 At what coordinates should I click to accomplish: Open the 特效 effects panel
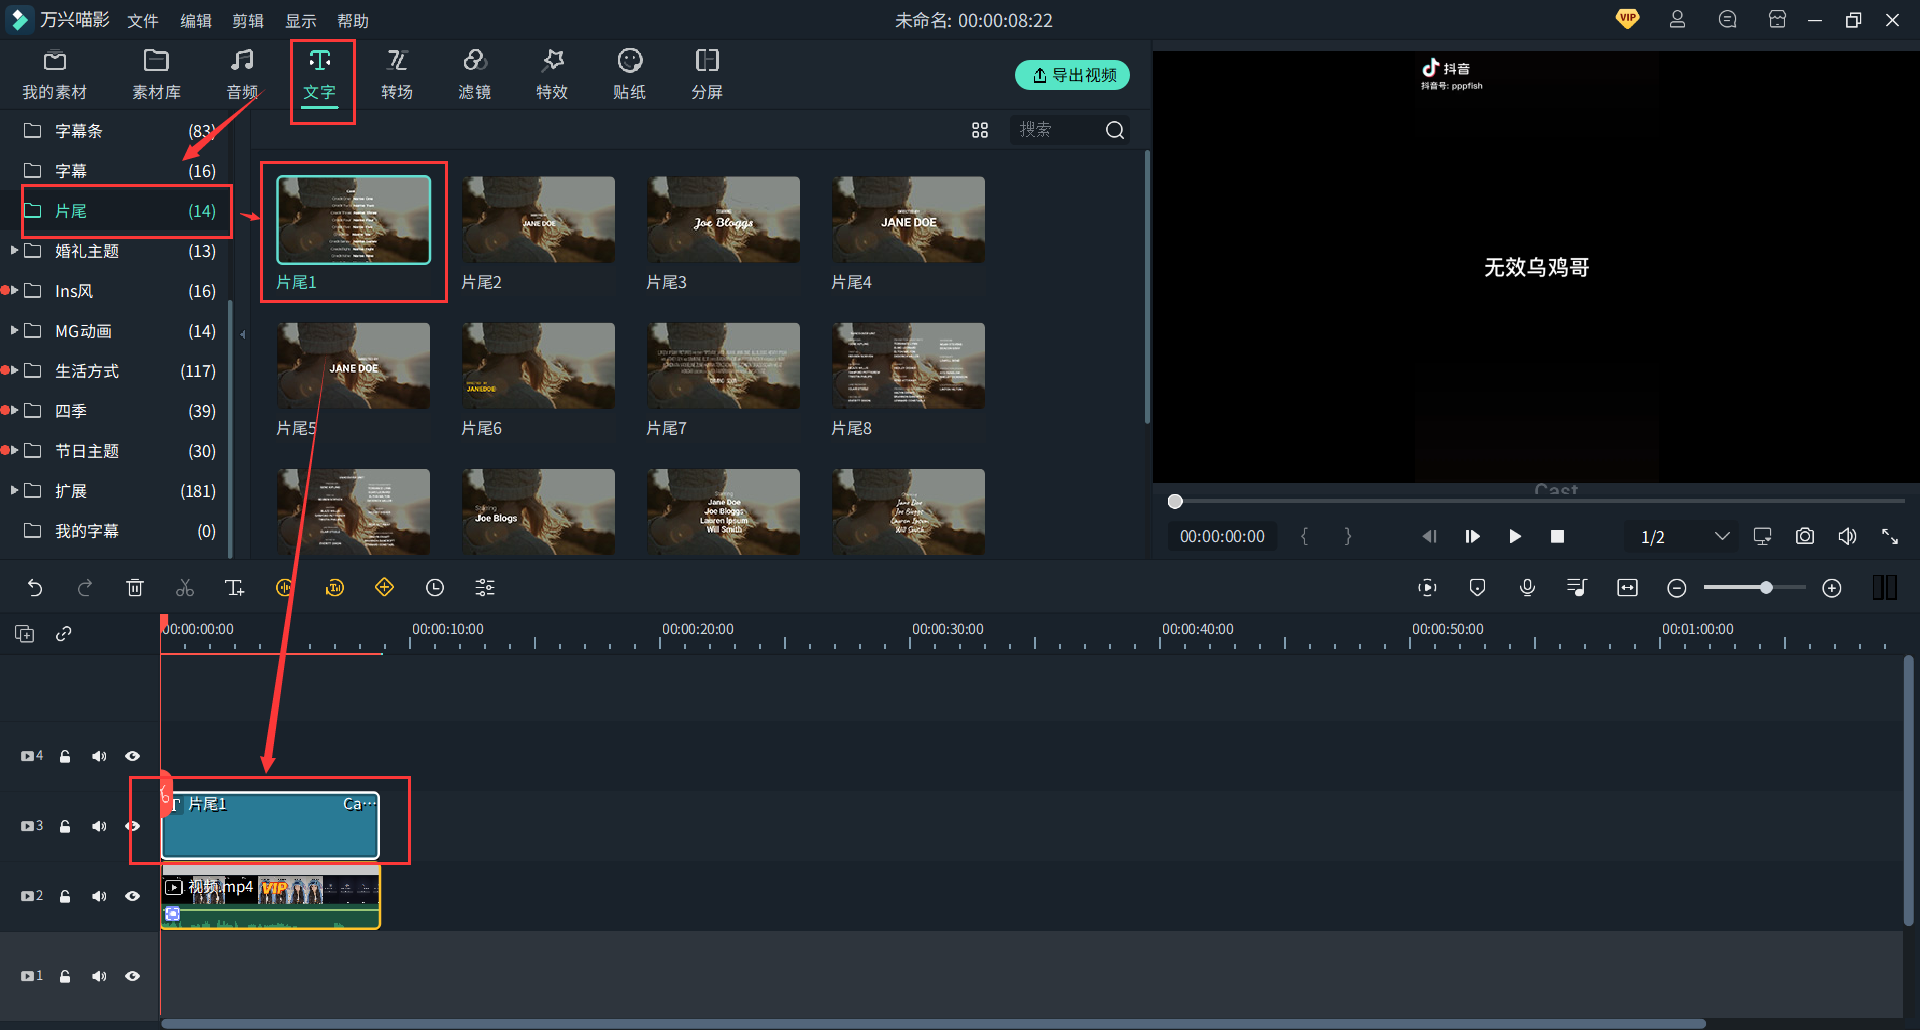(x=552, y=74)
